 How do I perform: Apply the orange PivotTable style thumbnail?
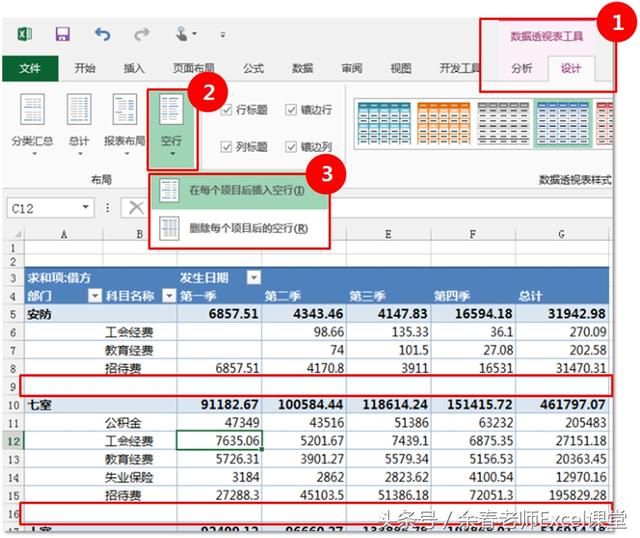[444, 123]
